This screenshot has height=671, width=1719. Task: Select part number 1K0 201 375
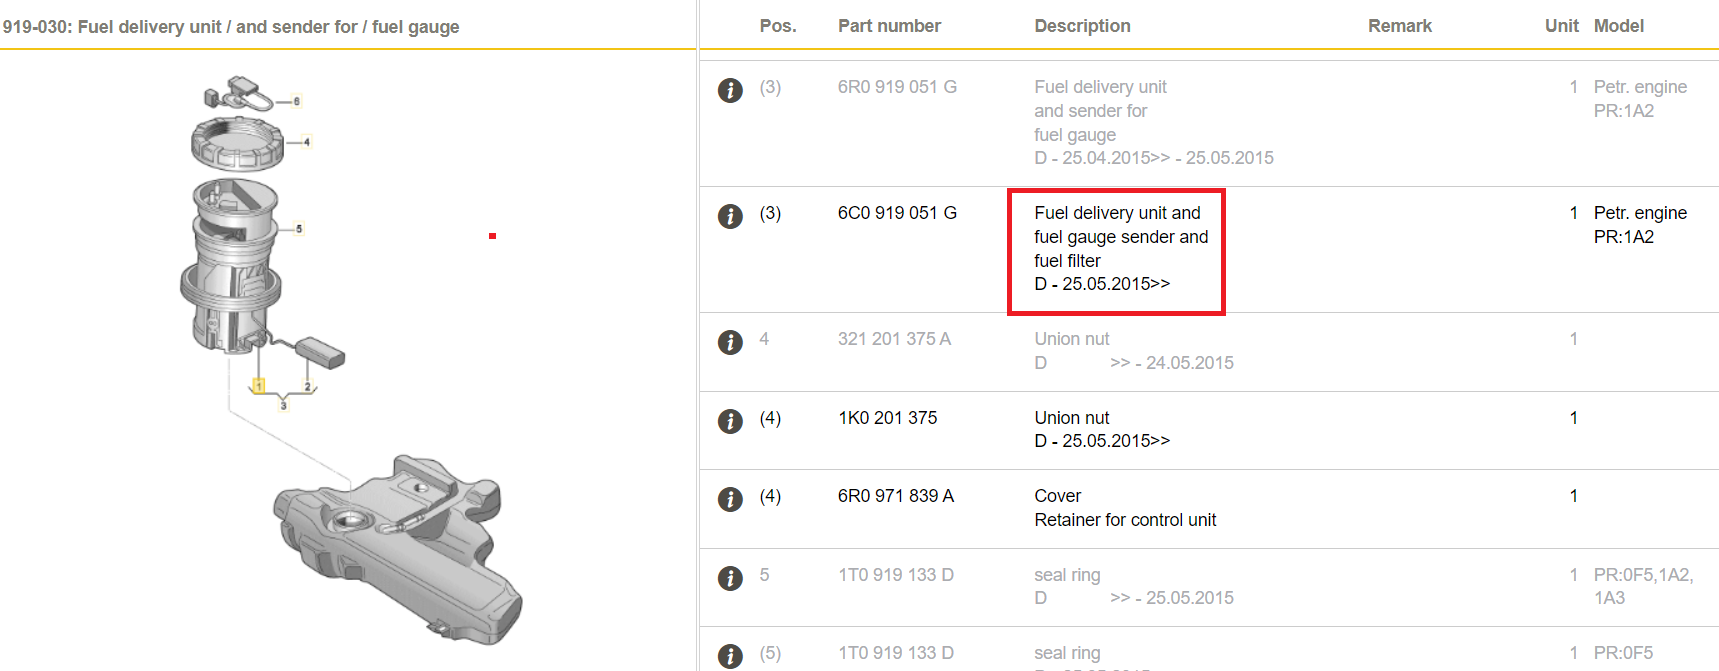pos(887,417)
